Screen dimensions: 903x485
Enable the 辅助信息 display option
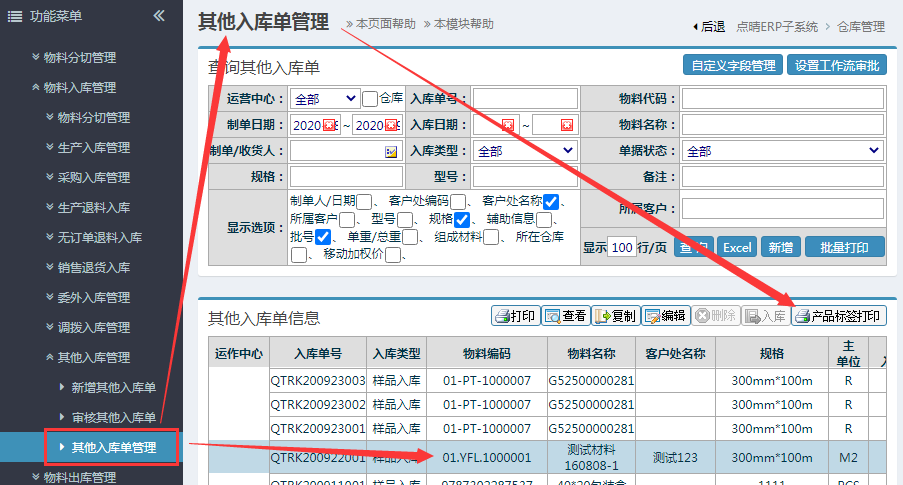544,220
